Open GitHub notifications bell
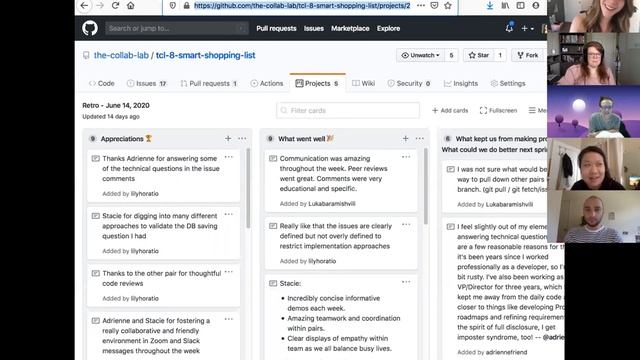This screenshot has height=360, width=640. (509, 28)
